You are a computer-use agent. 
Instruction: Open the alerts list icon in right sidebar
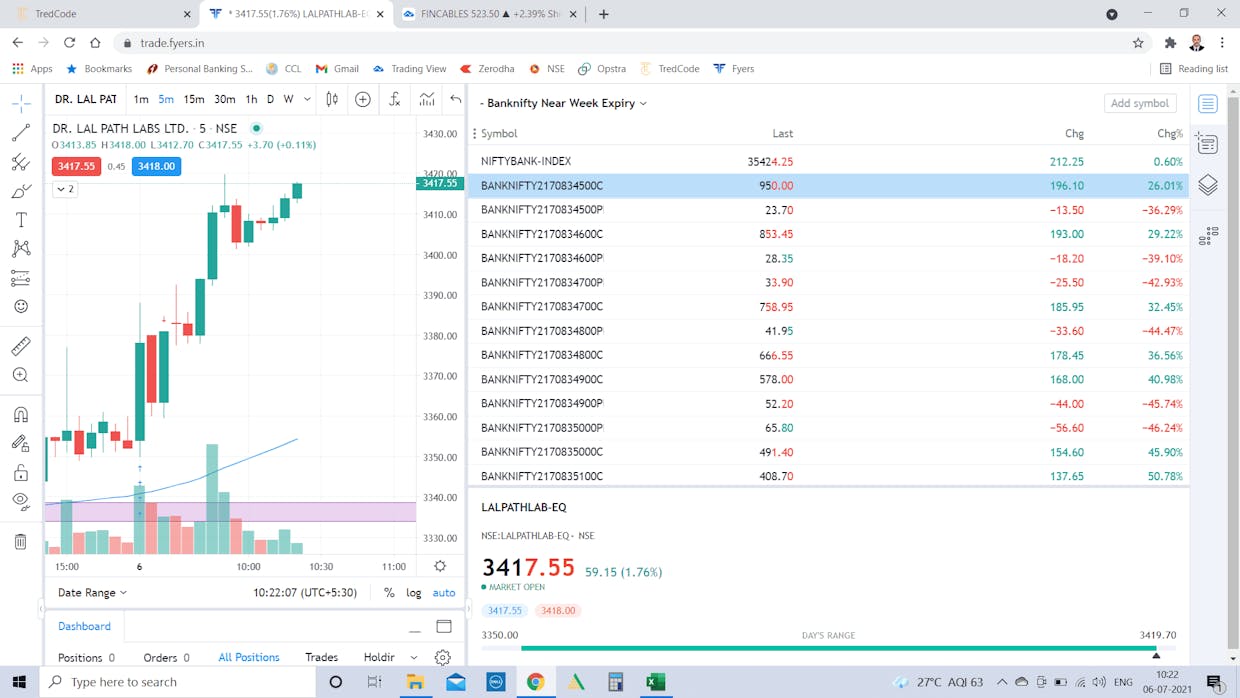click(1208, 145)
